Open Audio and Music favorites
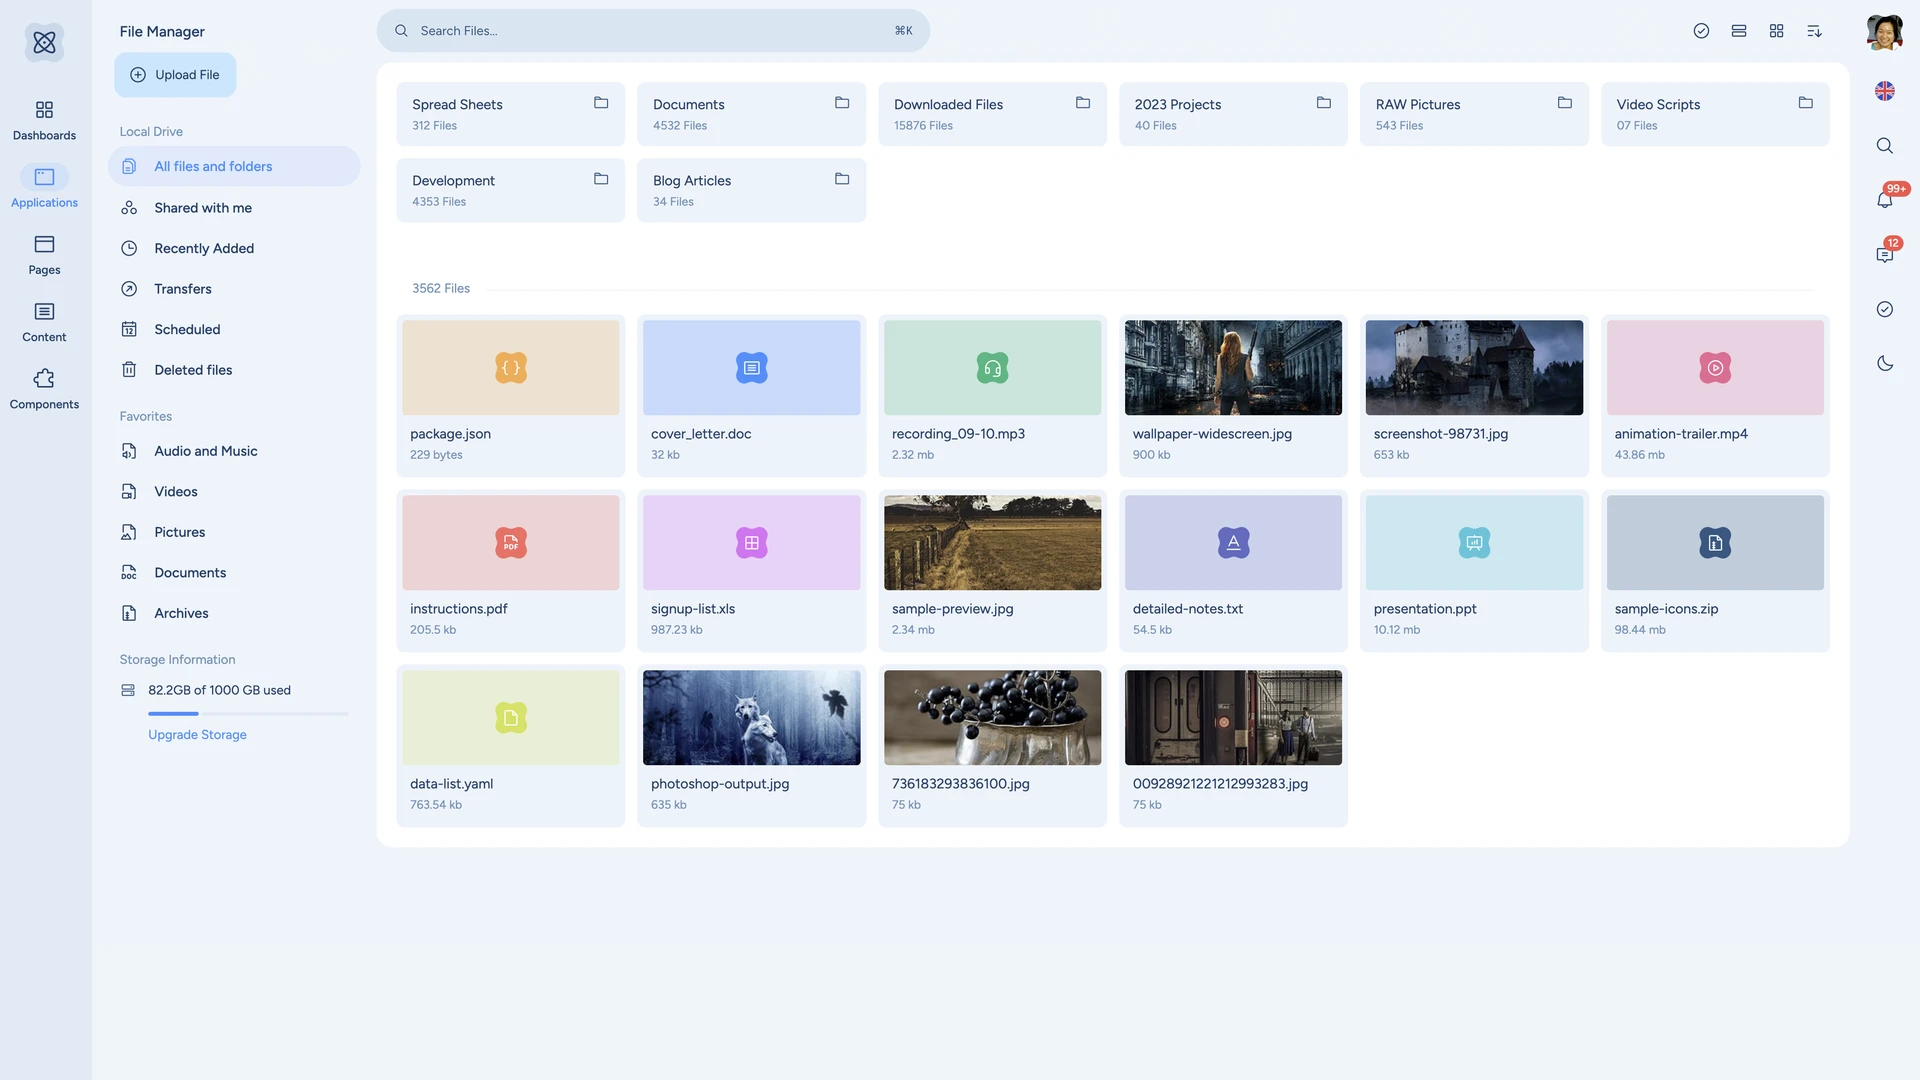This screenshot has height=1080, width=1920. coord(234,451)
